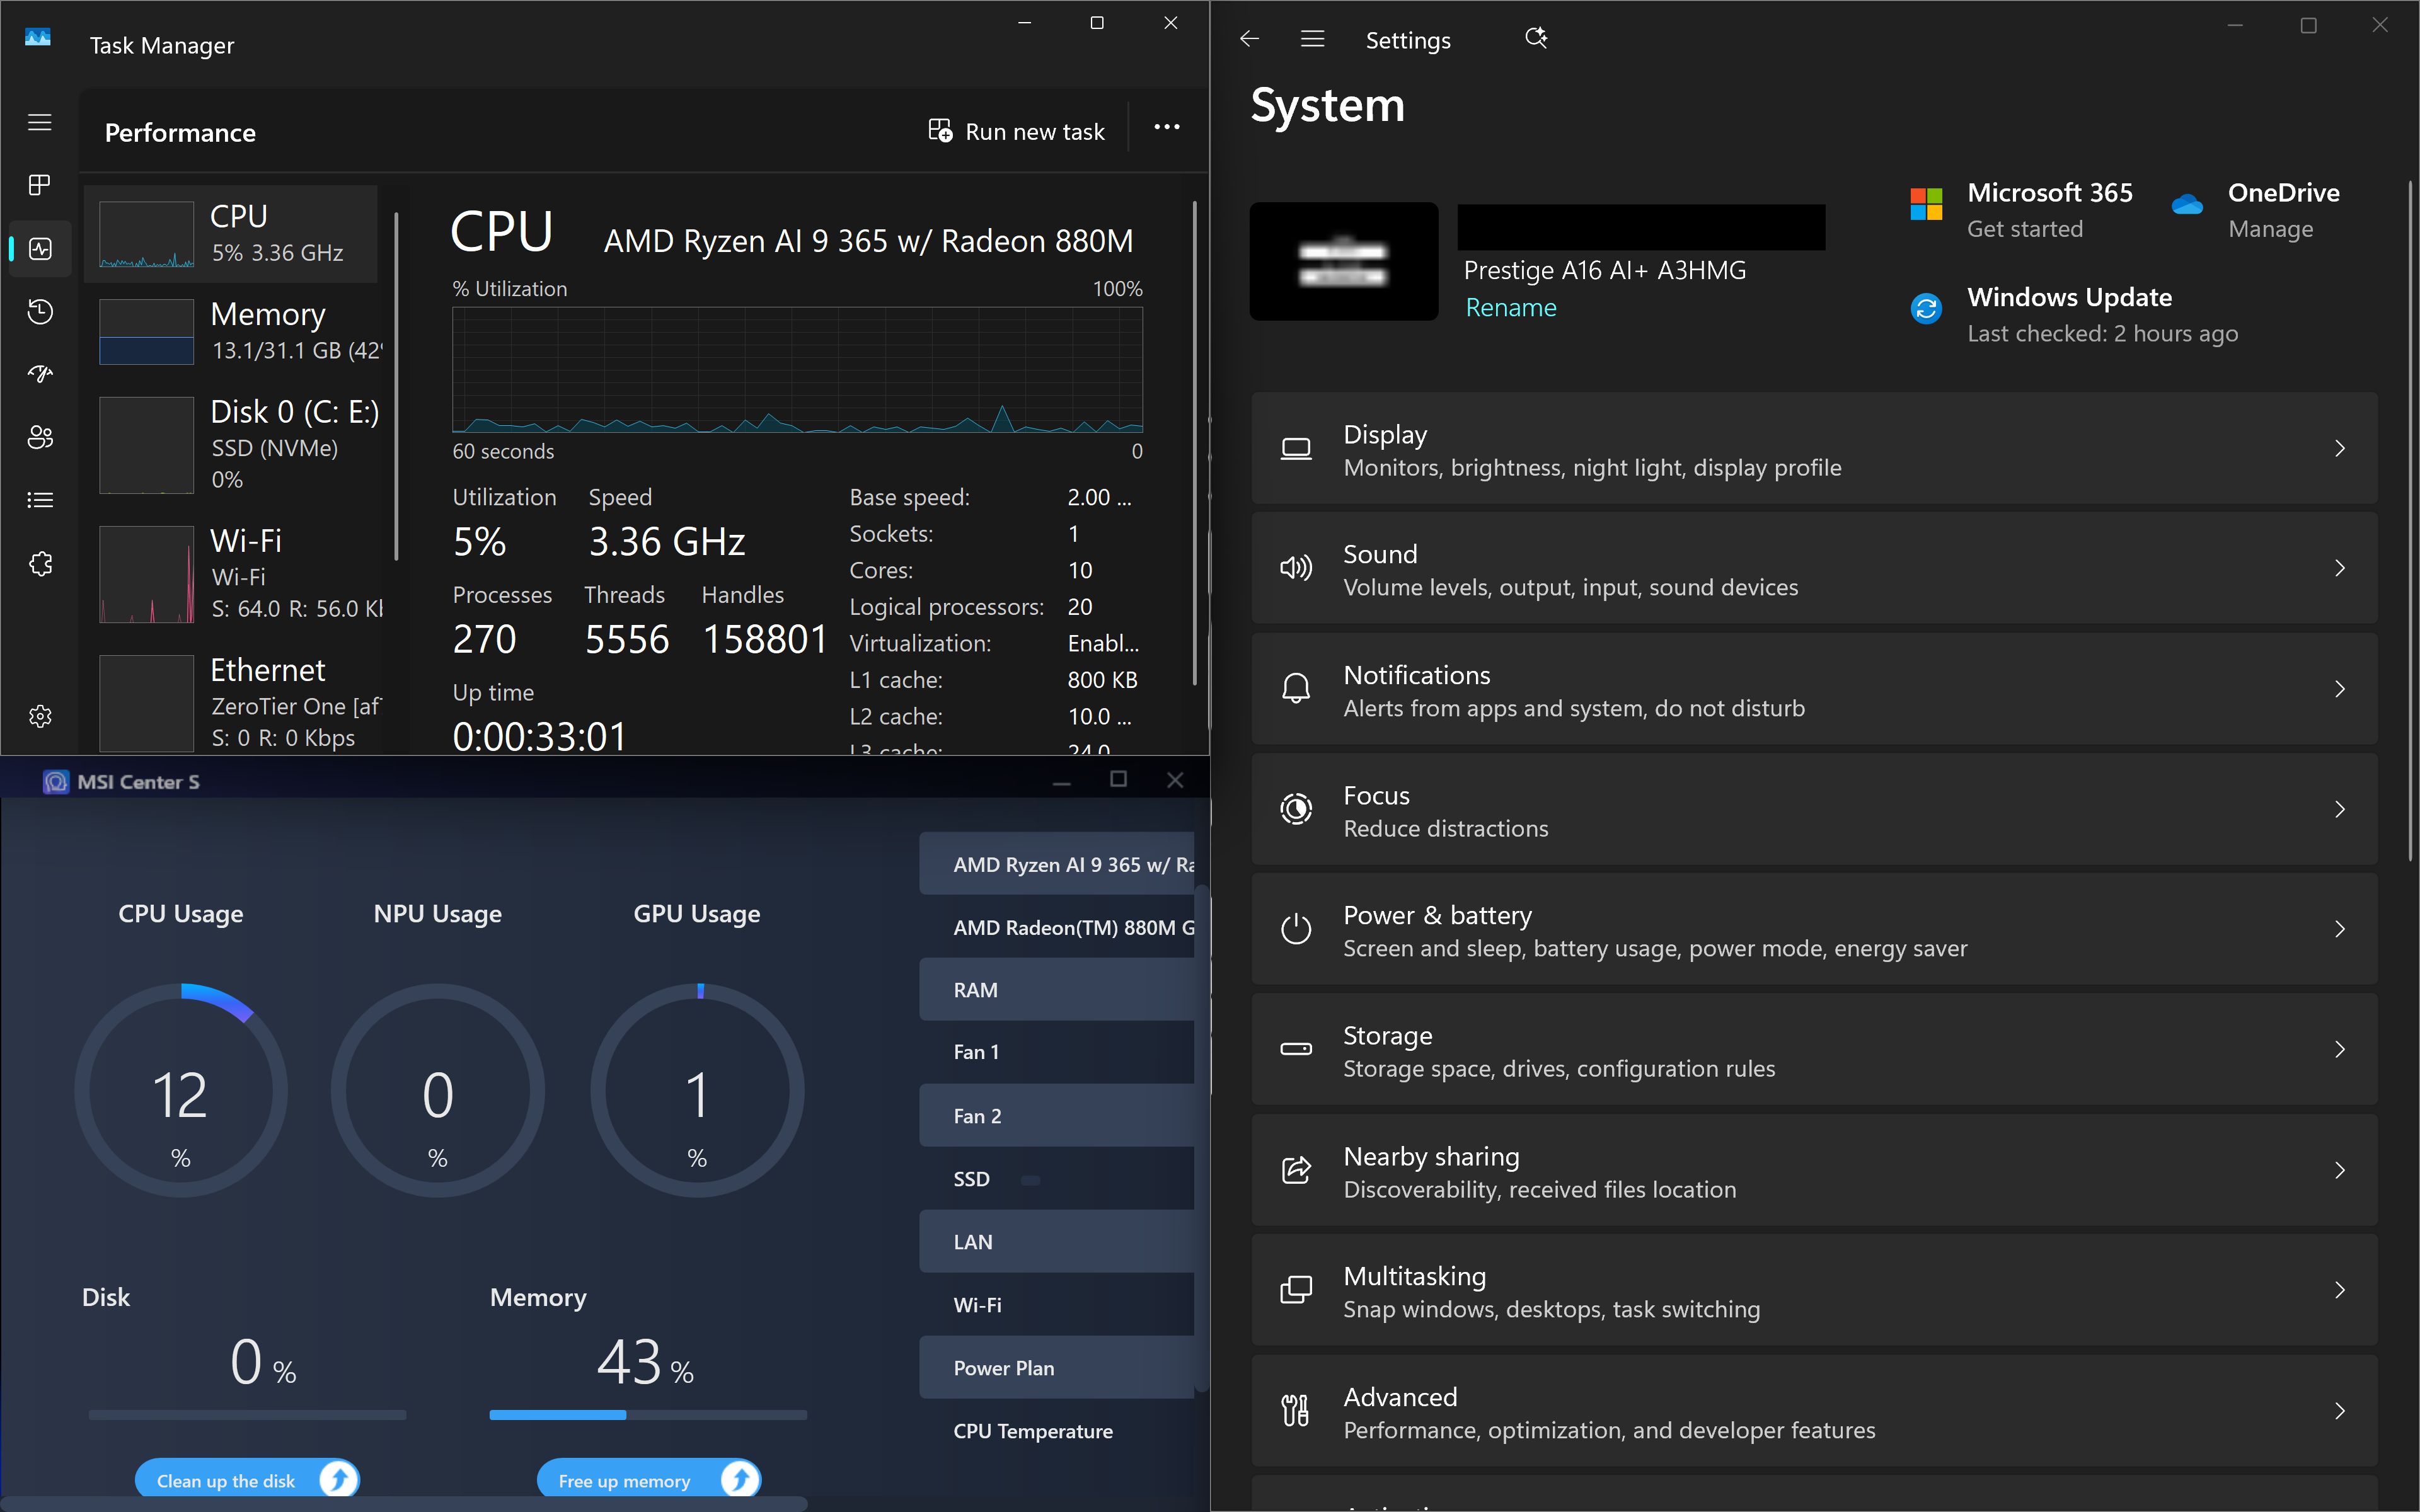This screenshot has width=2420, height=1512.
Task: Open the Advanced settings chevron
Action: pos(2339,1411)
